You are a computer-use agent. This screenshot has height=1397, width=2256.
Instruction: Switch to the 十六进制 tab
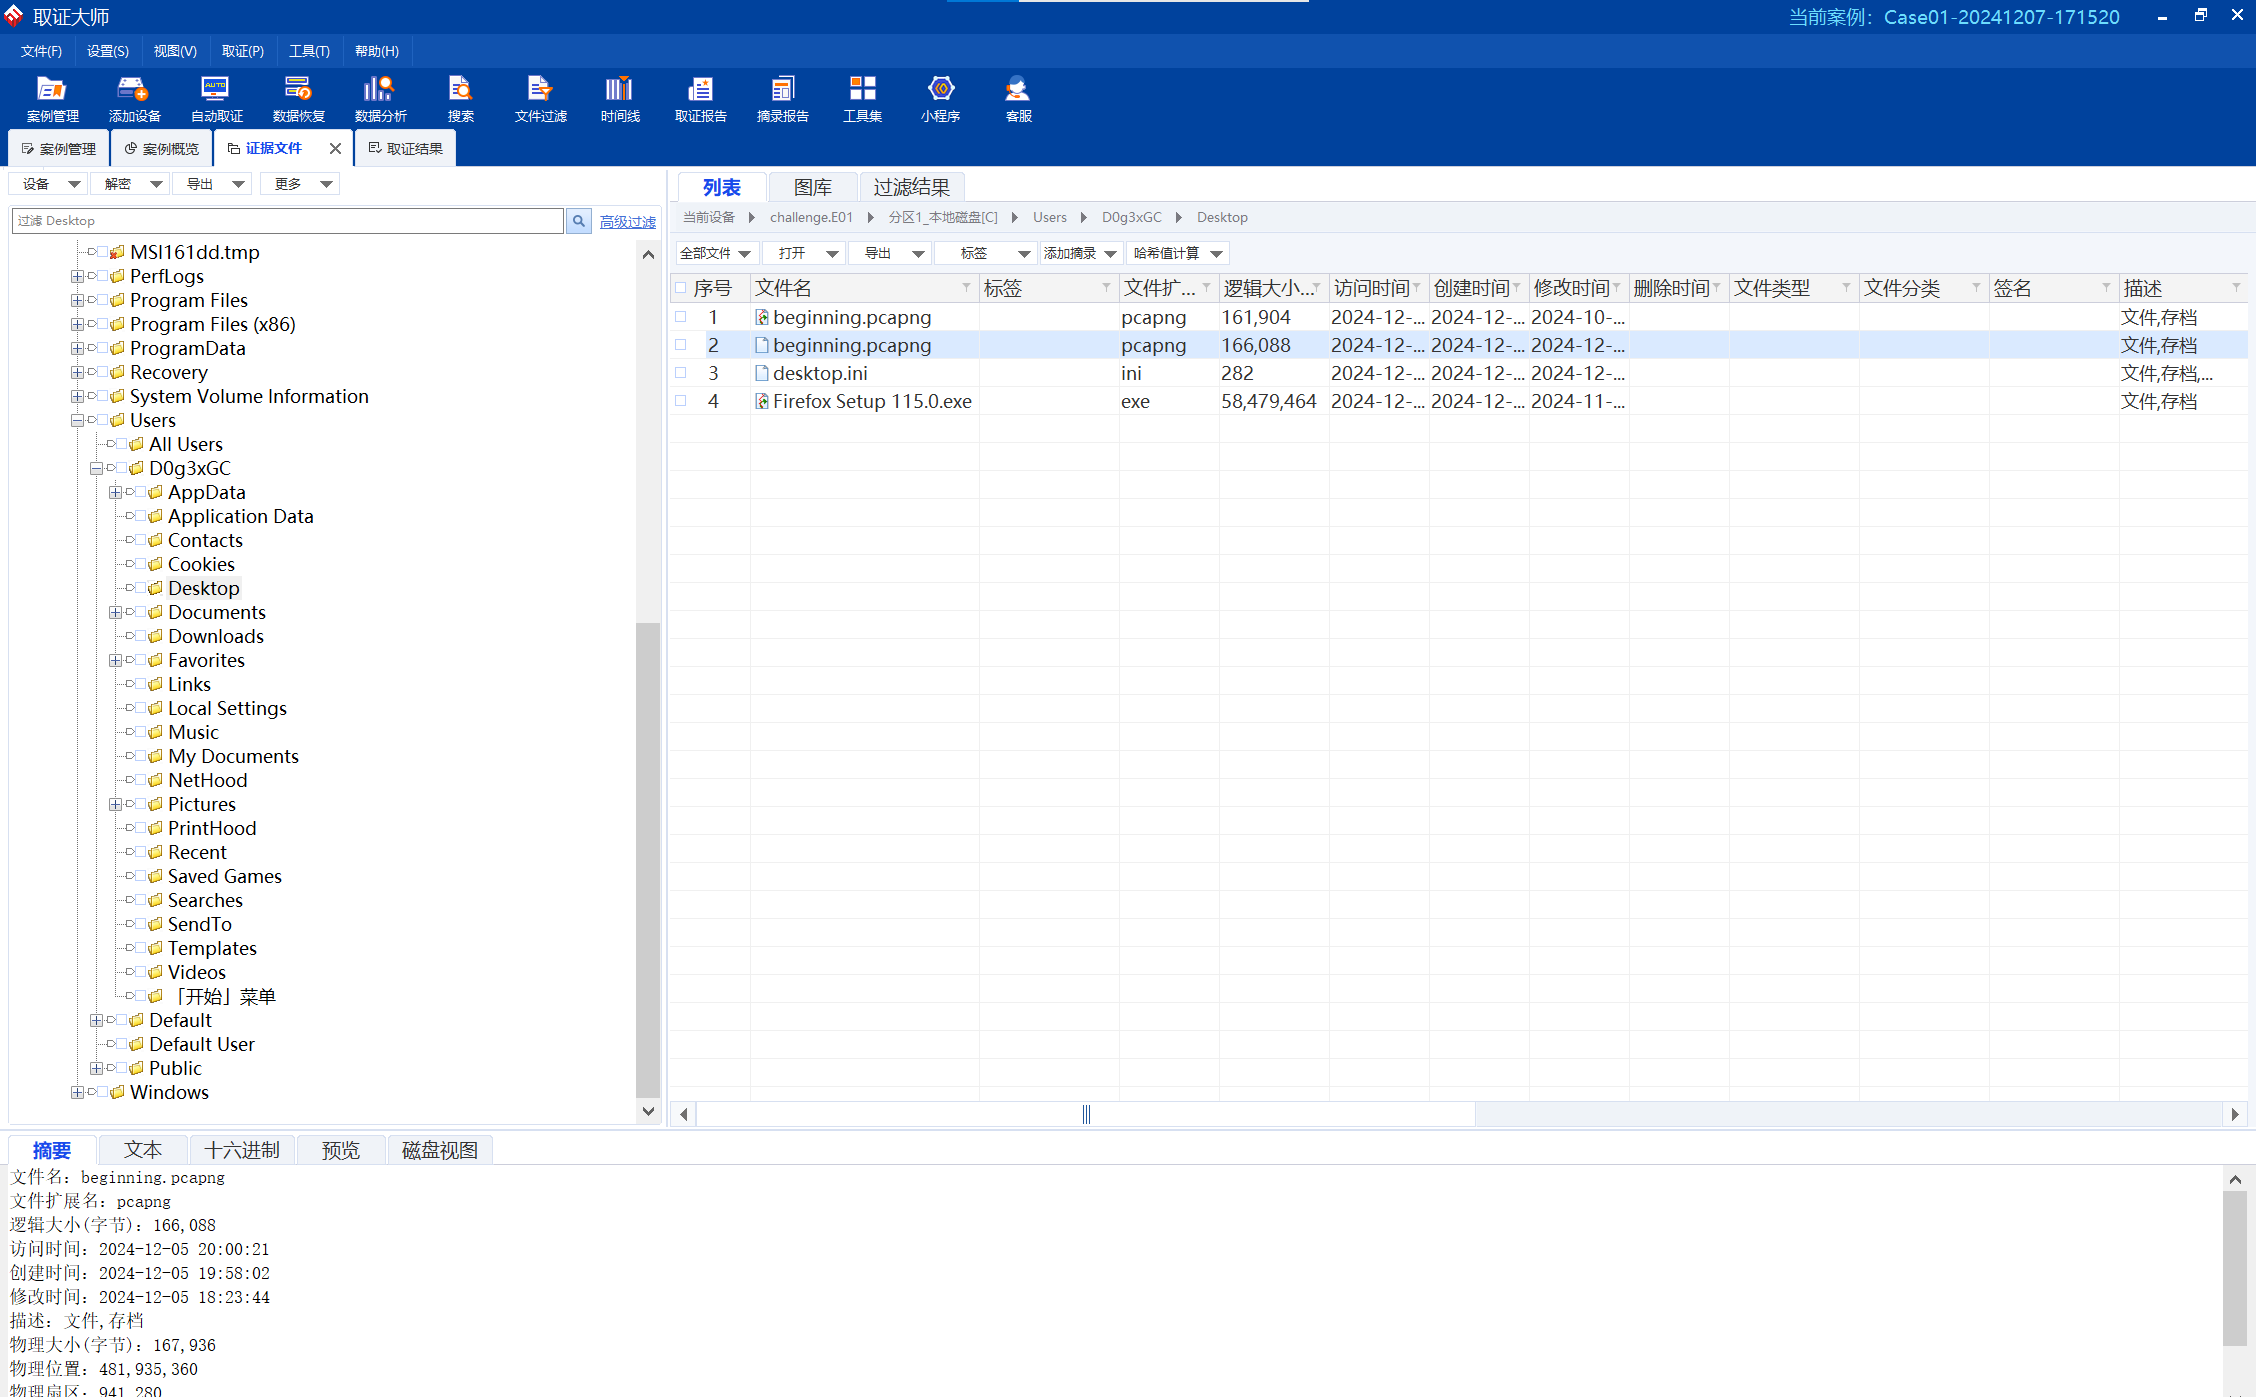pyautogui.click(x=242, y=1150)
